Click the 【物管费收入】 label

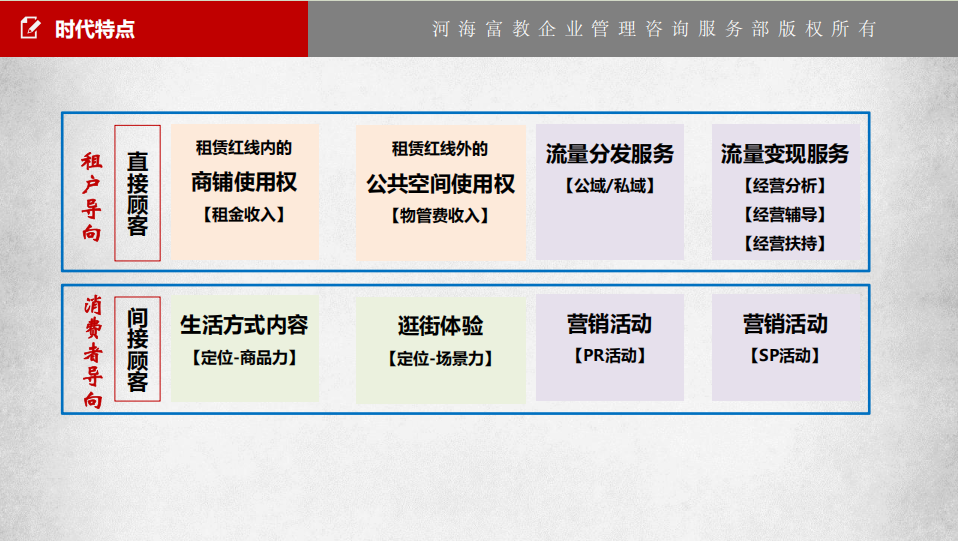click(x=440, y=215)
